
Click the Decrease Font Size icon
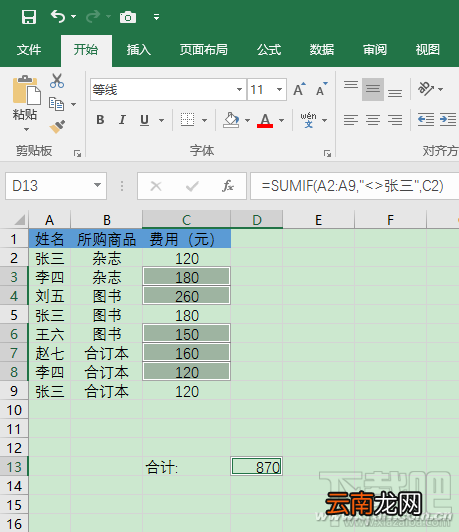click(322, 89)
